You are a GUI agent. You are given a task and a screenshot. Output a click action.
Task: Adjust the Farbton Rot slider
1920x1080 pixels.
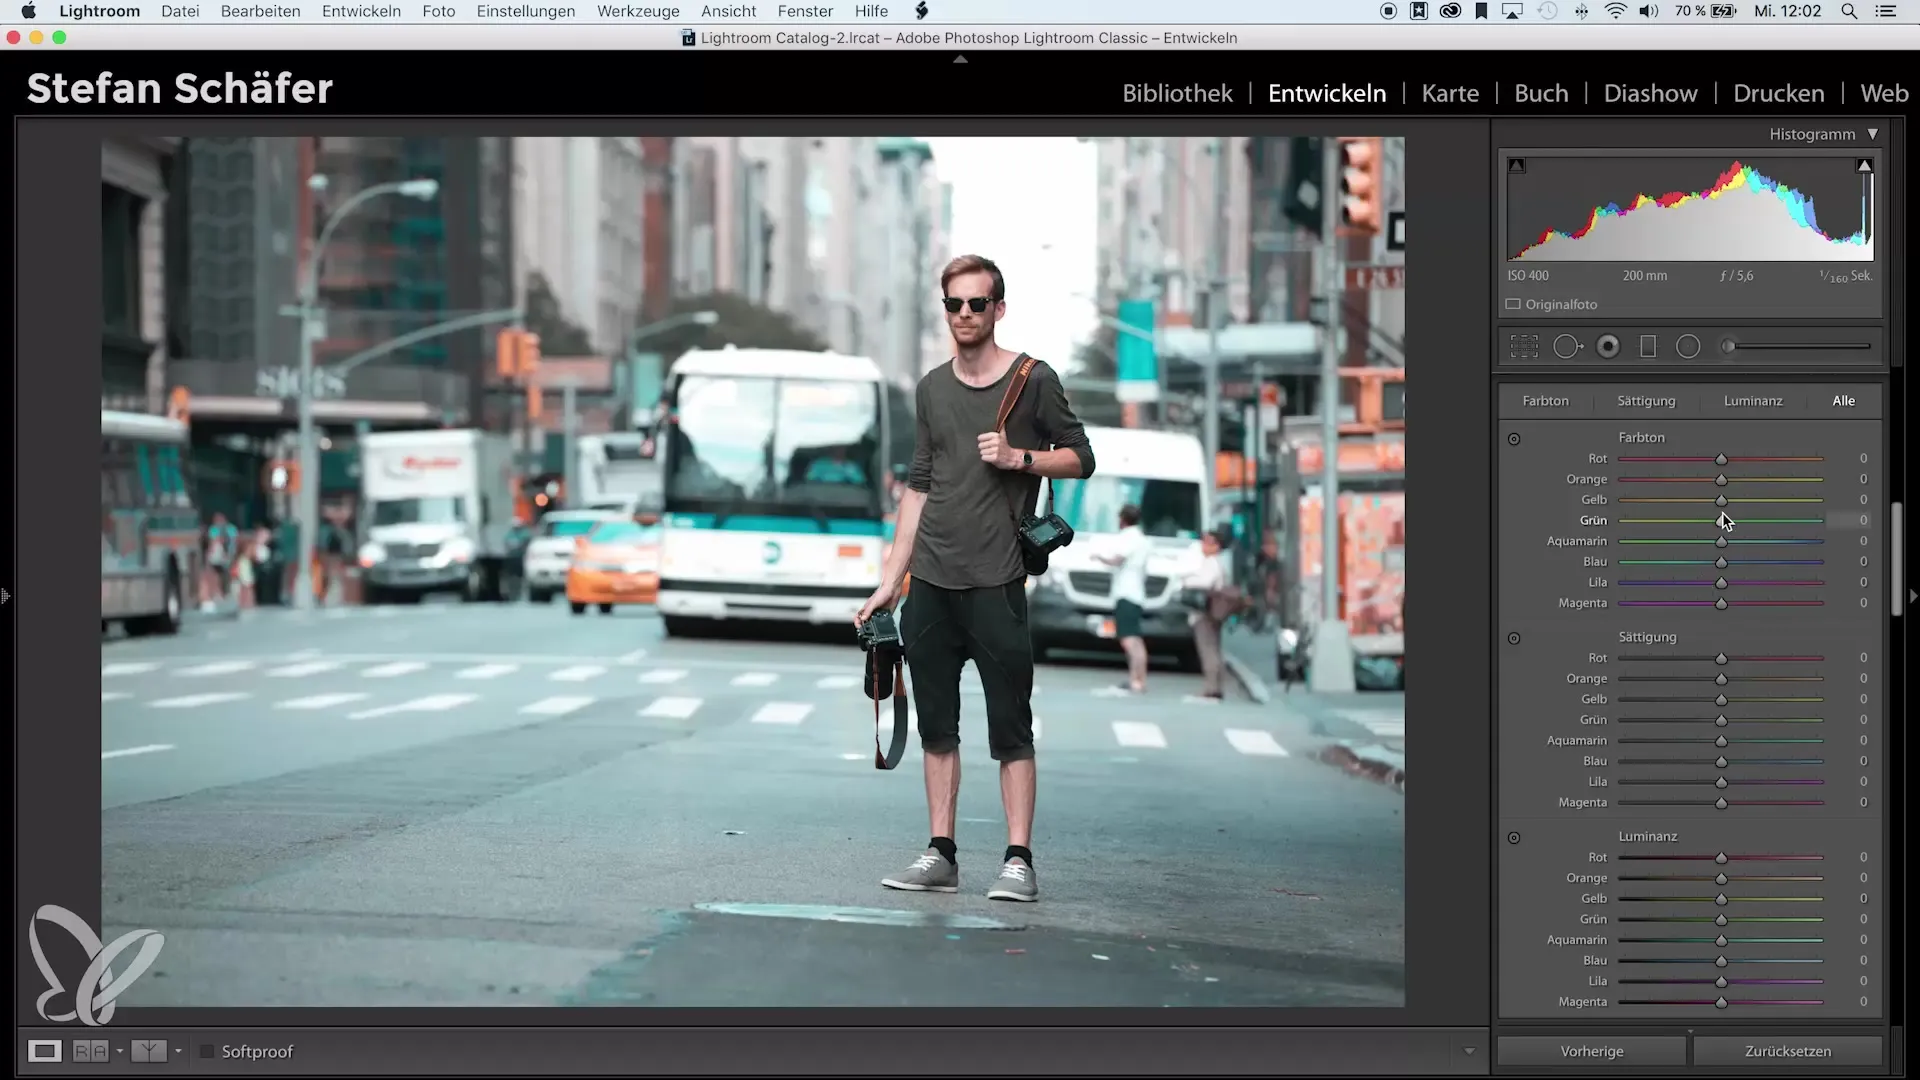pos(1721,459)
